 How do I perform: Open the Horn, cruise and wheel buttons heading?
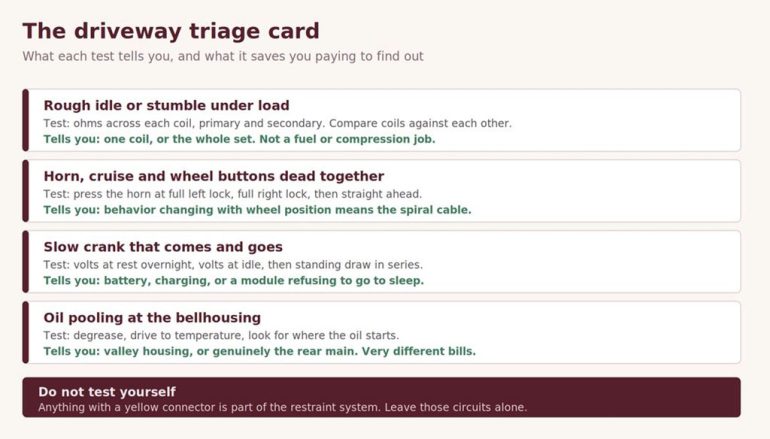pos(214,176)
